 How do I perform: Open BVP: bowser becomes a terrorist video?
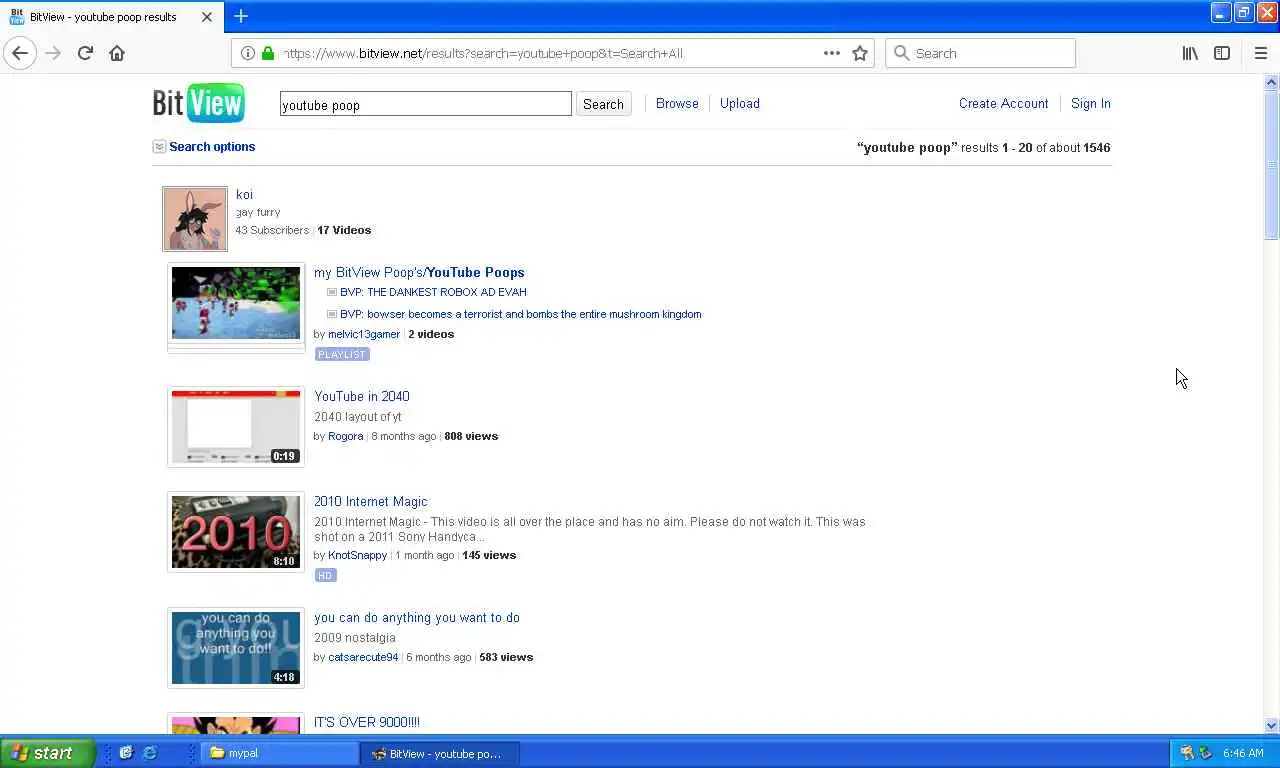[x=520, y=314]
